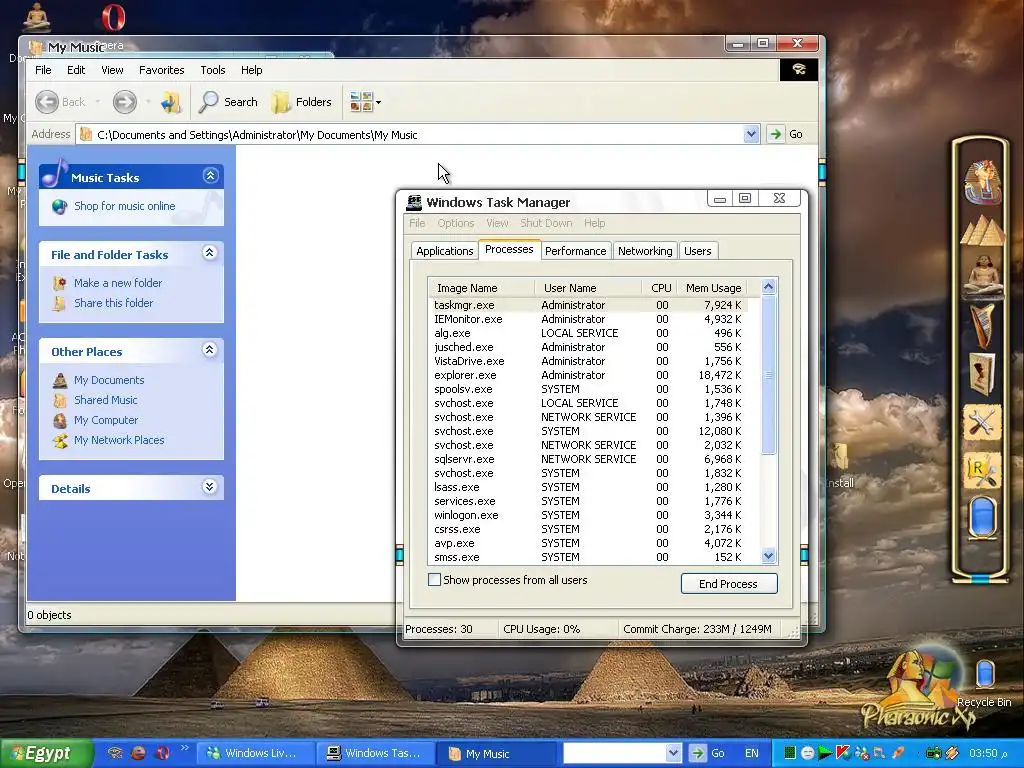Click the crossed wrench and screwdriver dock icon
The height and width of the screenshot is (768, 1024).
(982, 423)
